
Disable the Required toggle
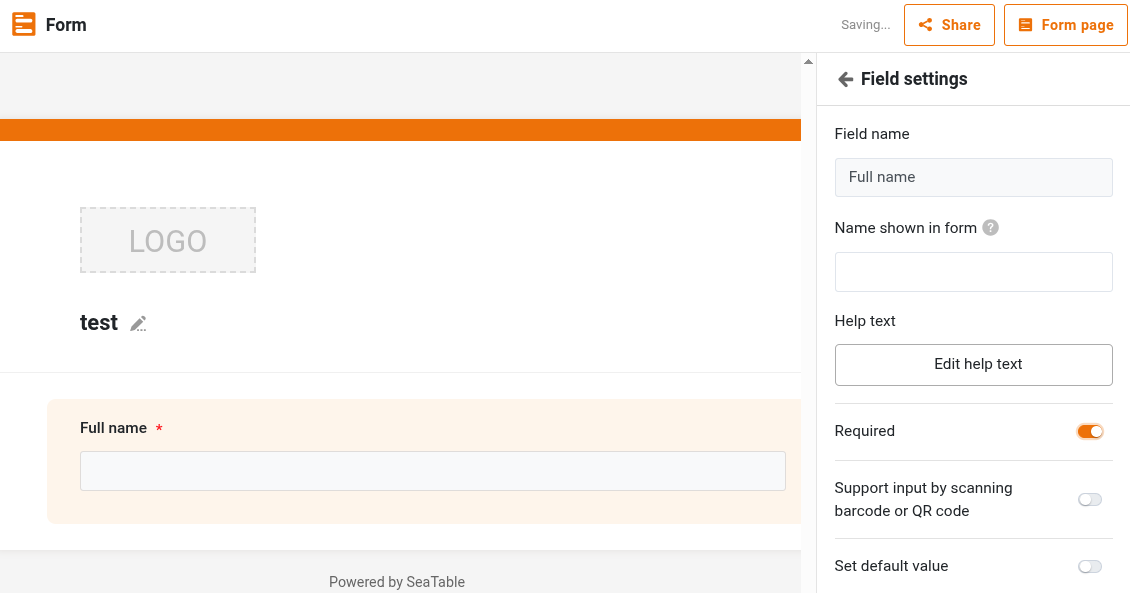tap(1090, 432)
